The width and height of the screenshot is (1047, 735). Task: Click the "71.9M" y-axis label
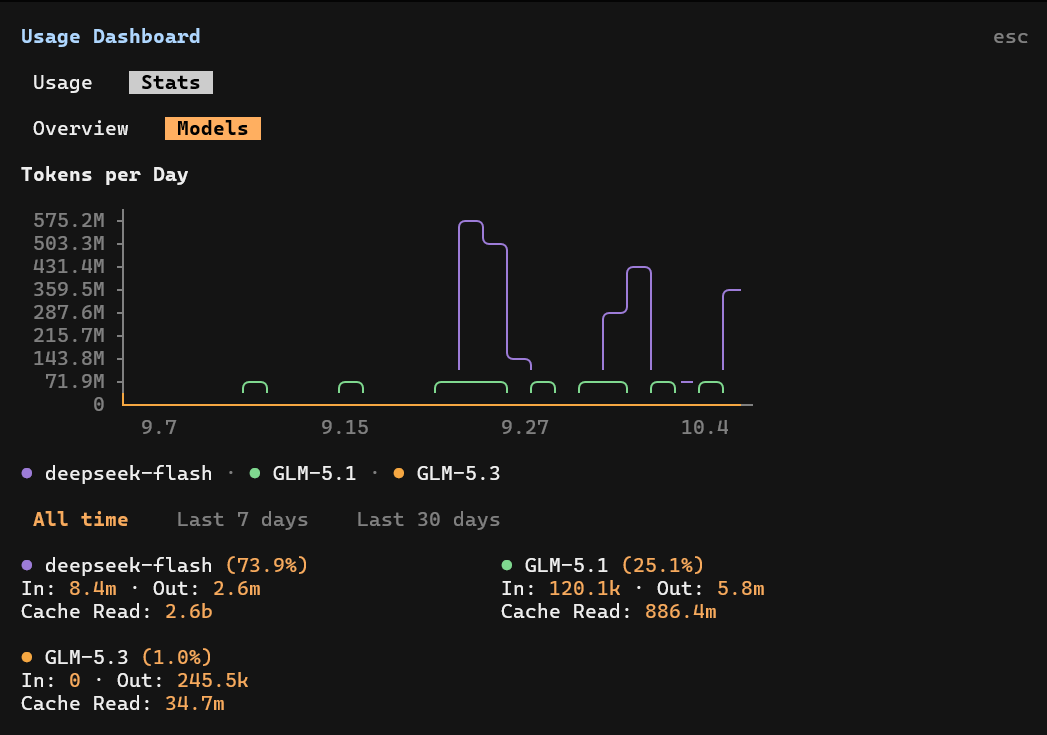click(x=75, y=381)
